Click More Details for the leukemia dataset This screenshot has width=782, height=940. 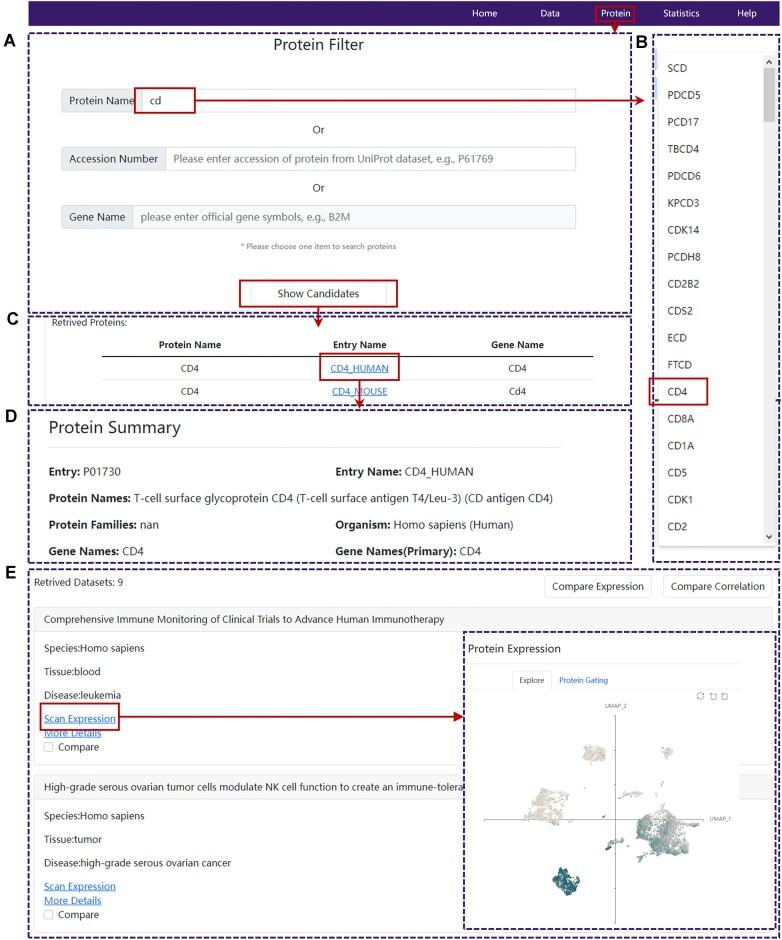coord(73,733)
